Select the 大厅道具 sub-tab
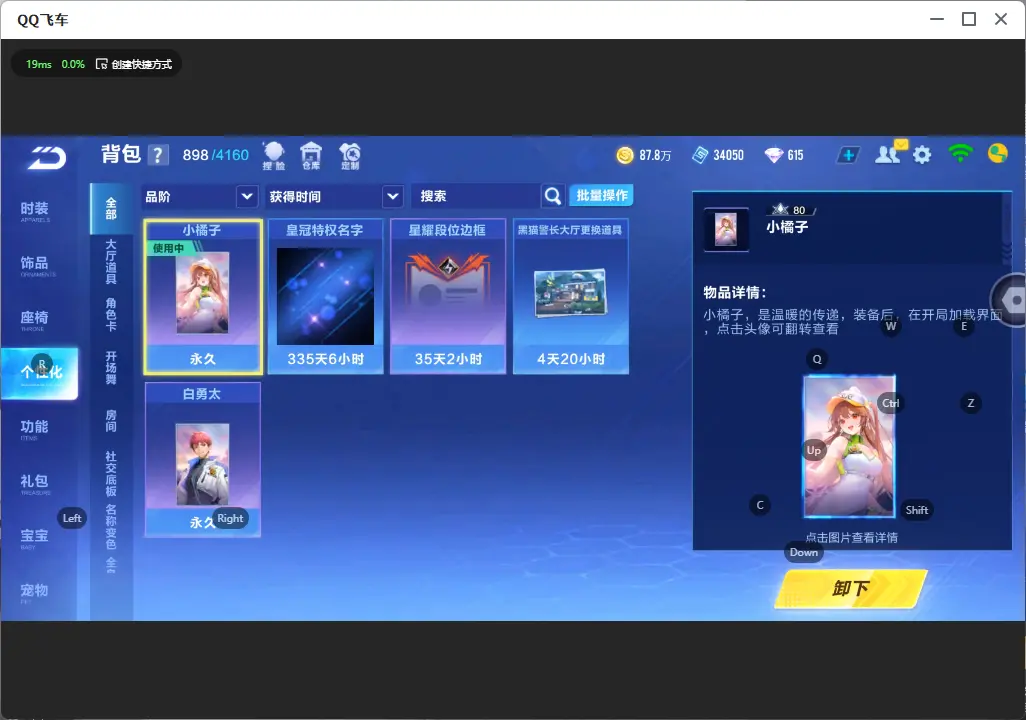Viewport: 1026px width, 720px height. tap(111, 262)
